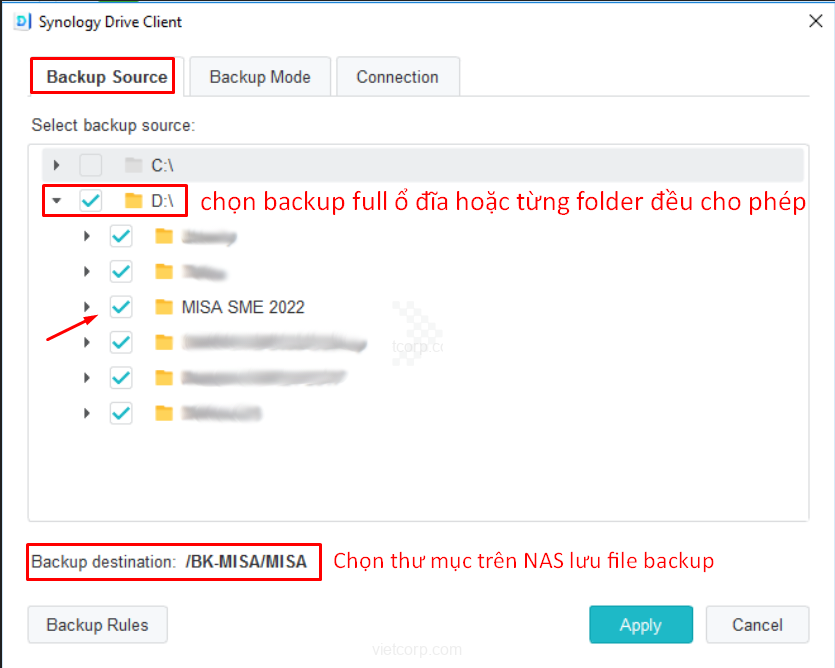Uncheck the D:\ drive checkbox
The image size is (835, 668).
coord(91,201)
